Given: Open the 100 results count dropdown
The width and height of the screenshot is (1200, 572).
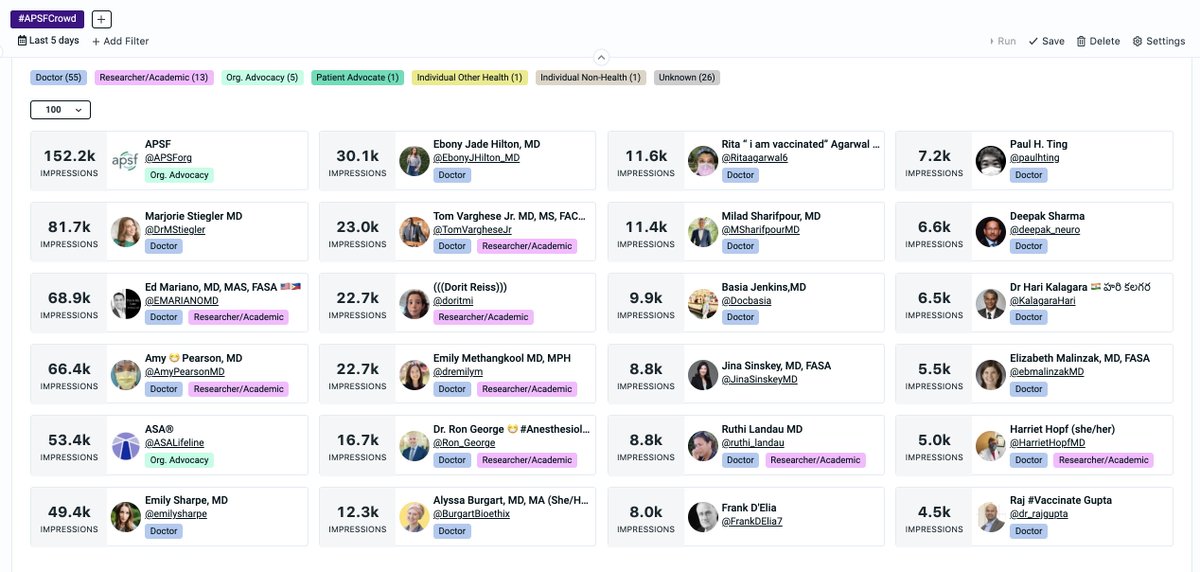Looking at the screenshot, I should coord(61,110).
